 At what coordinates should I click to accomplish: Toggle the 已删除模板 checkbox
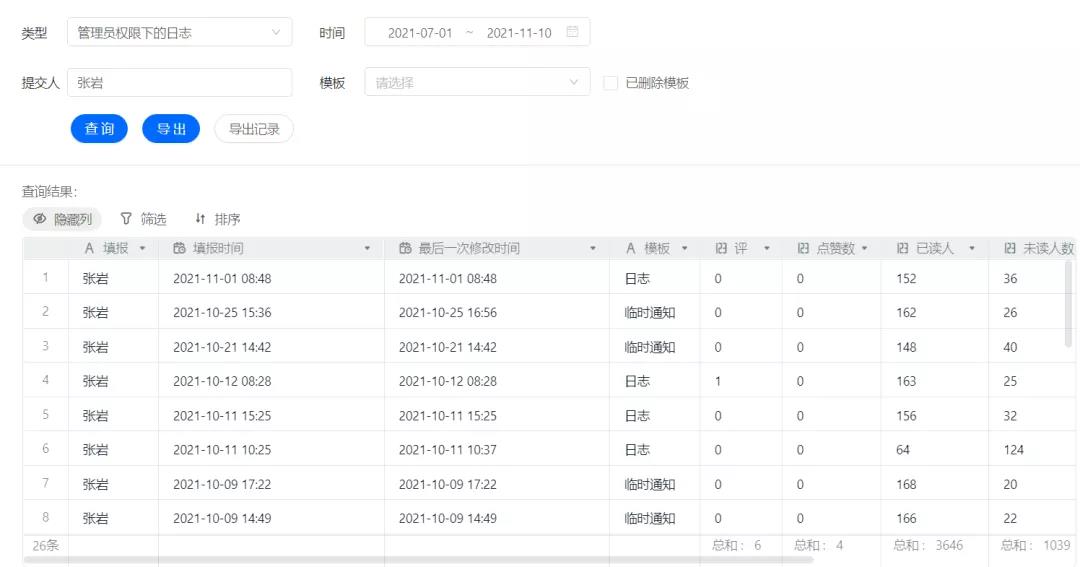point(610,83)
